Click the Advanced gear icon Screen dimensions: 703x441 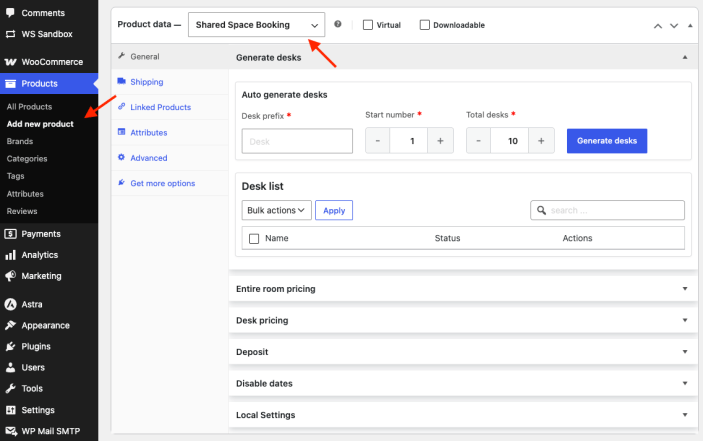click(121, 157)
